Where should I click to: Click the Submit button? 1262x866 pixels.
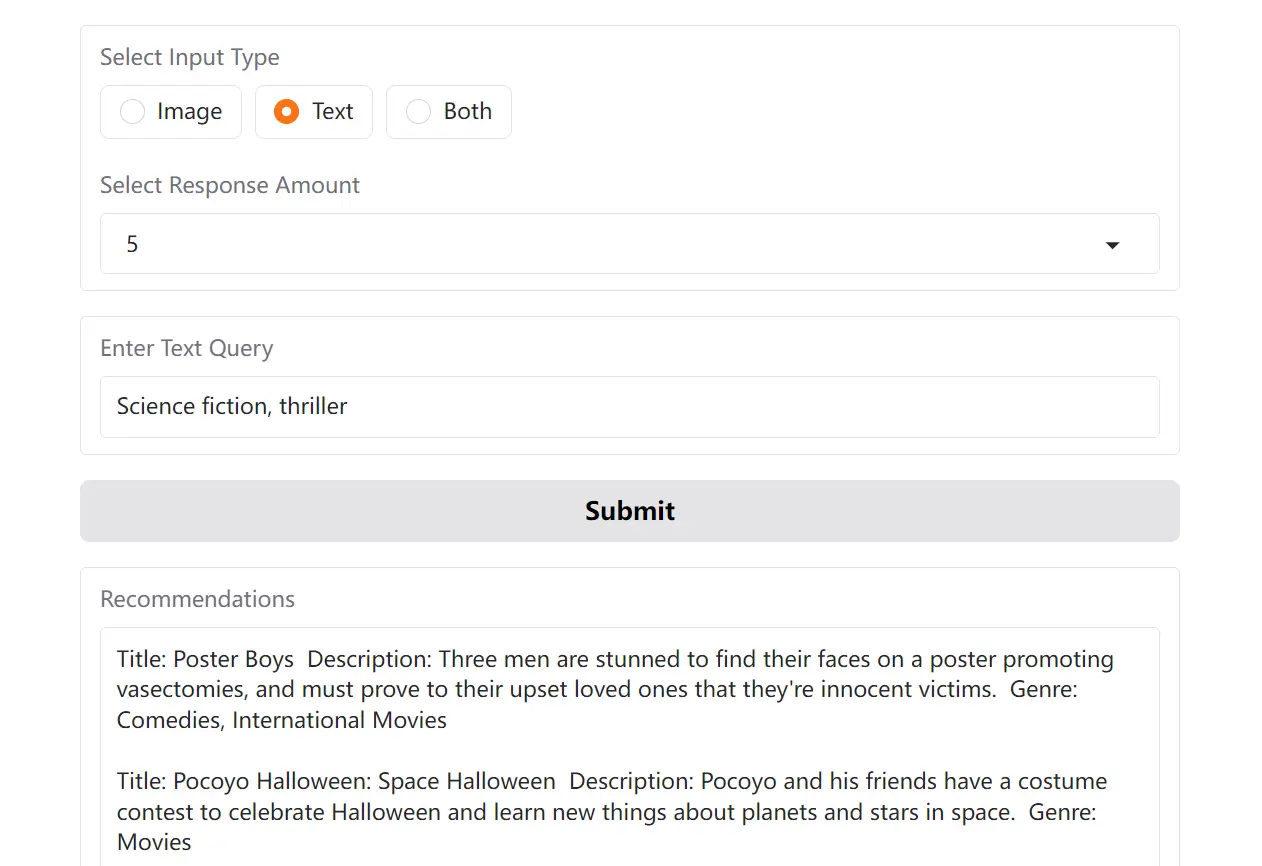pos(629,510)
